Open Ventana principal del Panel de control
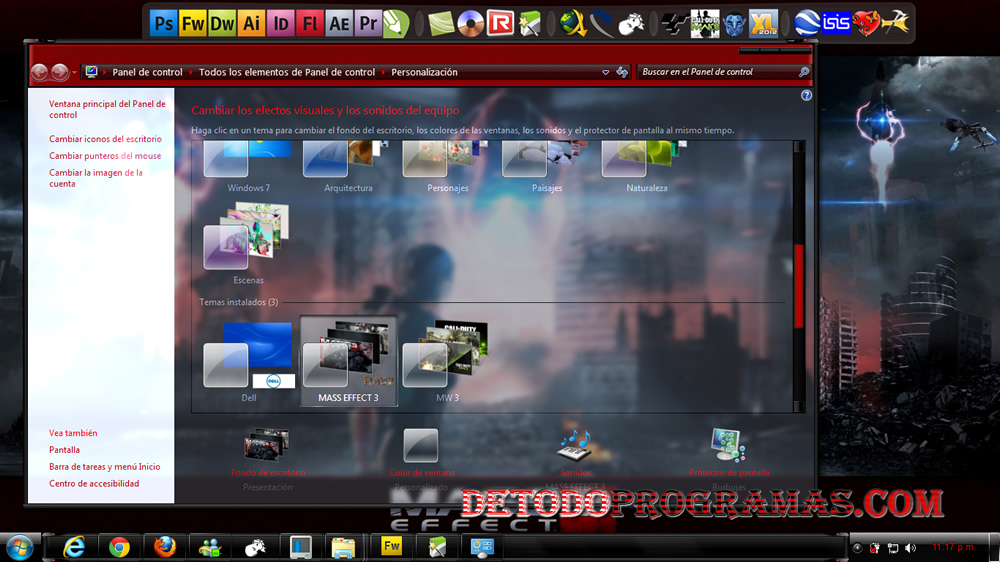This screenshot has height=562, width=1000. (107, 109)
